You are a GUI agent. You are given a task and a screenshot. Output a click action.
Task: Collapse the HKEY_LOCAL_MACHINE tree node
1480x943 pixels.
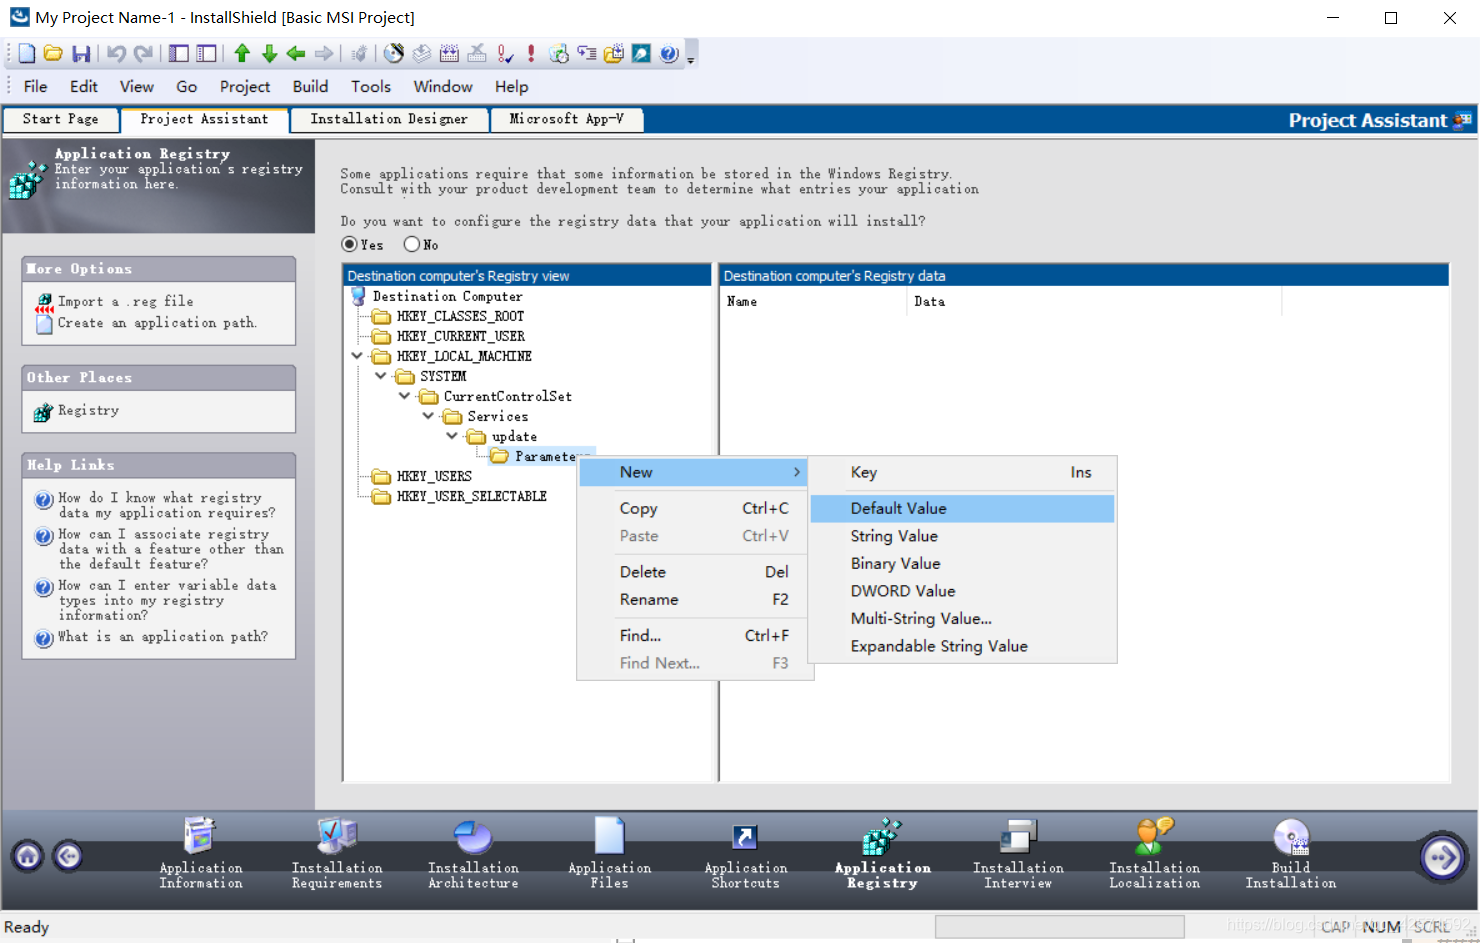357,355
